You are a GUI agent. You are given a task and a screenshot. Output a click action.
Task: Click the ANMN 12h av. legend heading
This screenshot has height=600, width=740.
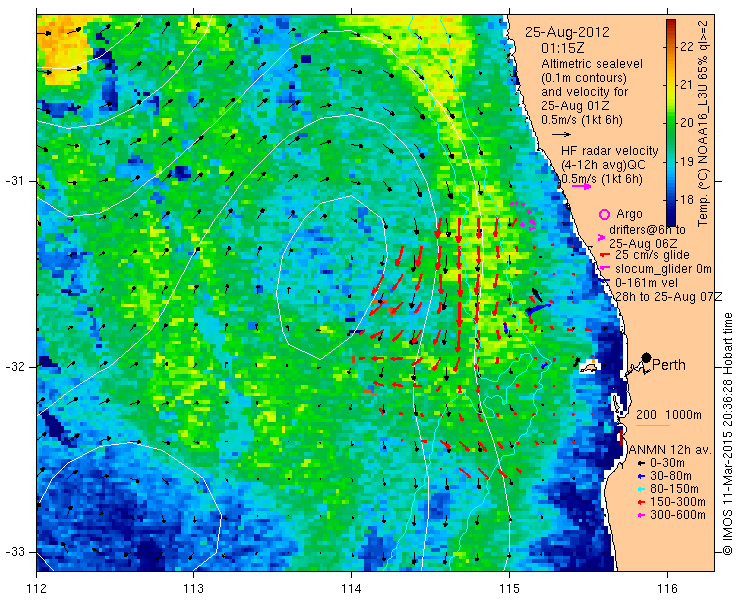coord(670,449)
